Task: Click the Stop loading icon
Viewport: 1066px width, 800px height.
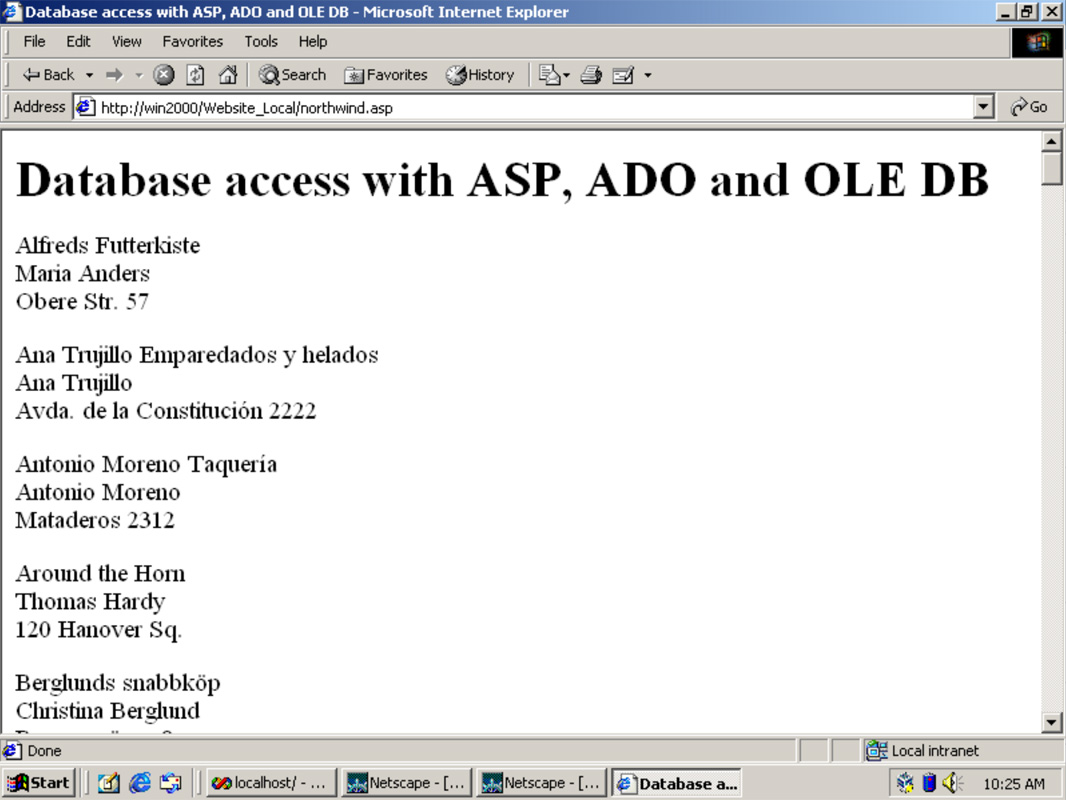Action: (x=164, y=75)
